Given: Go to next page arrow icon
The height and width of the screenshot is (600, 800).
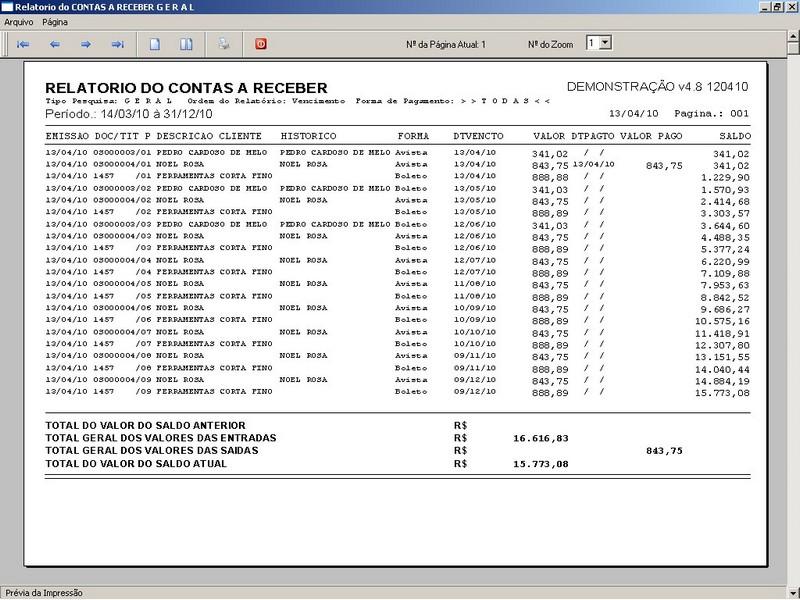Looking at the screenshot, I should coord(86,44).
